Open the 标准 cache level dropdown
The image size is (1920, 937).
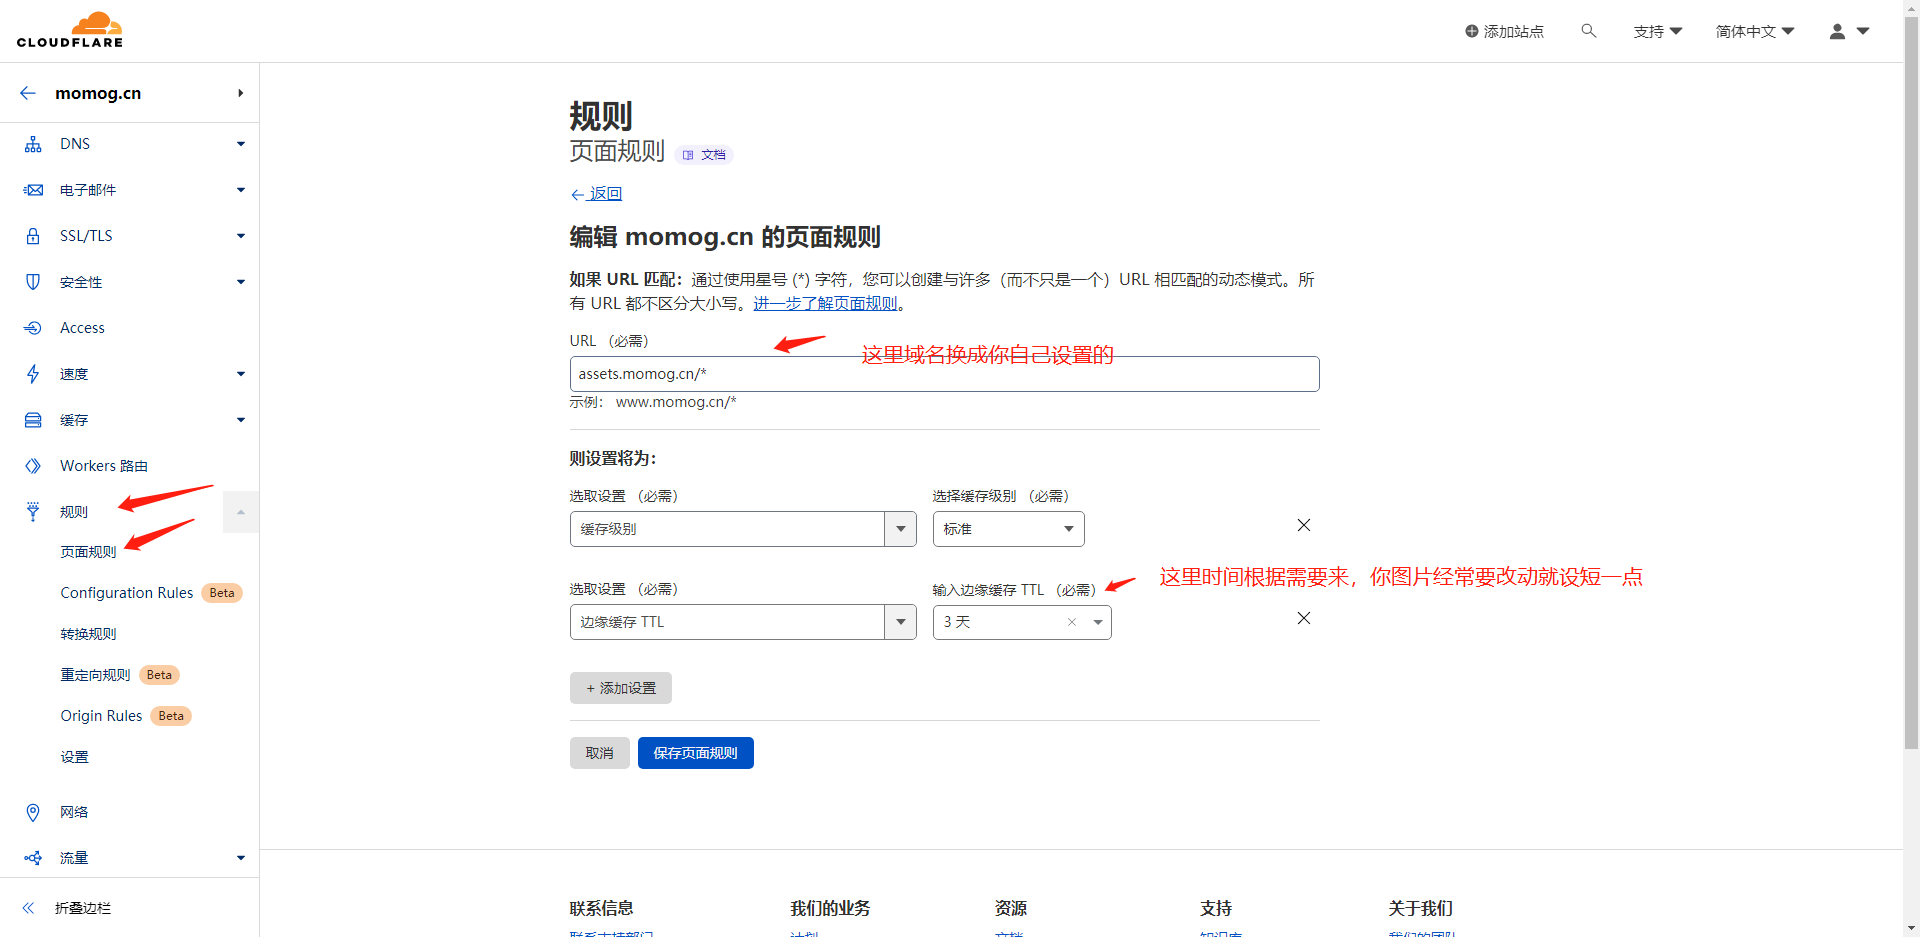(1068, 529)
